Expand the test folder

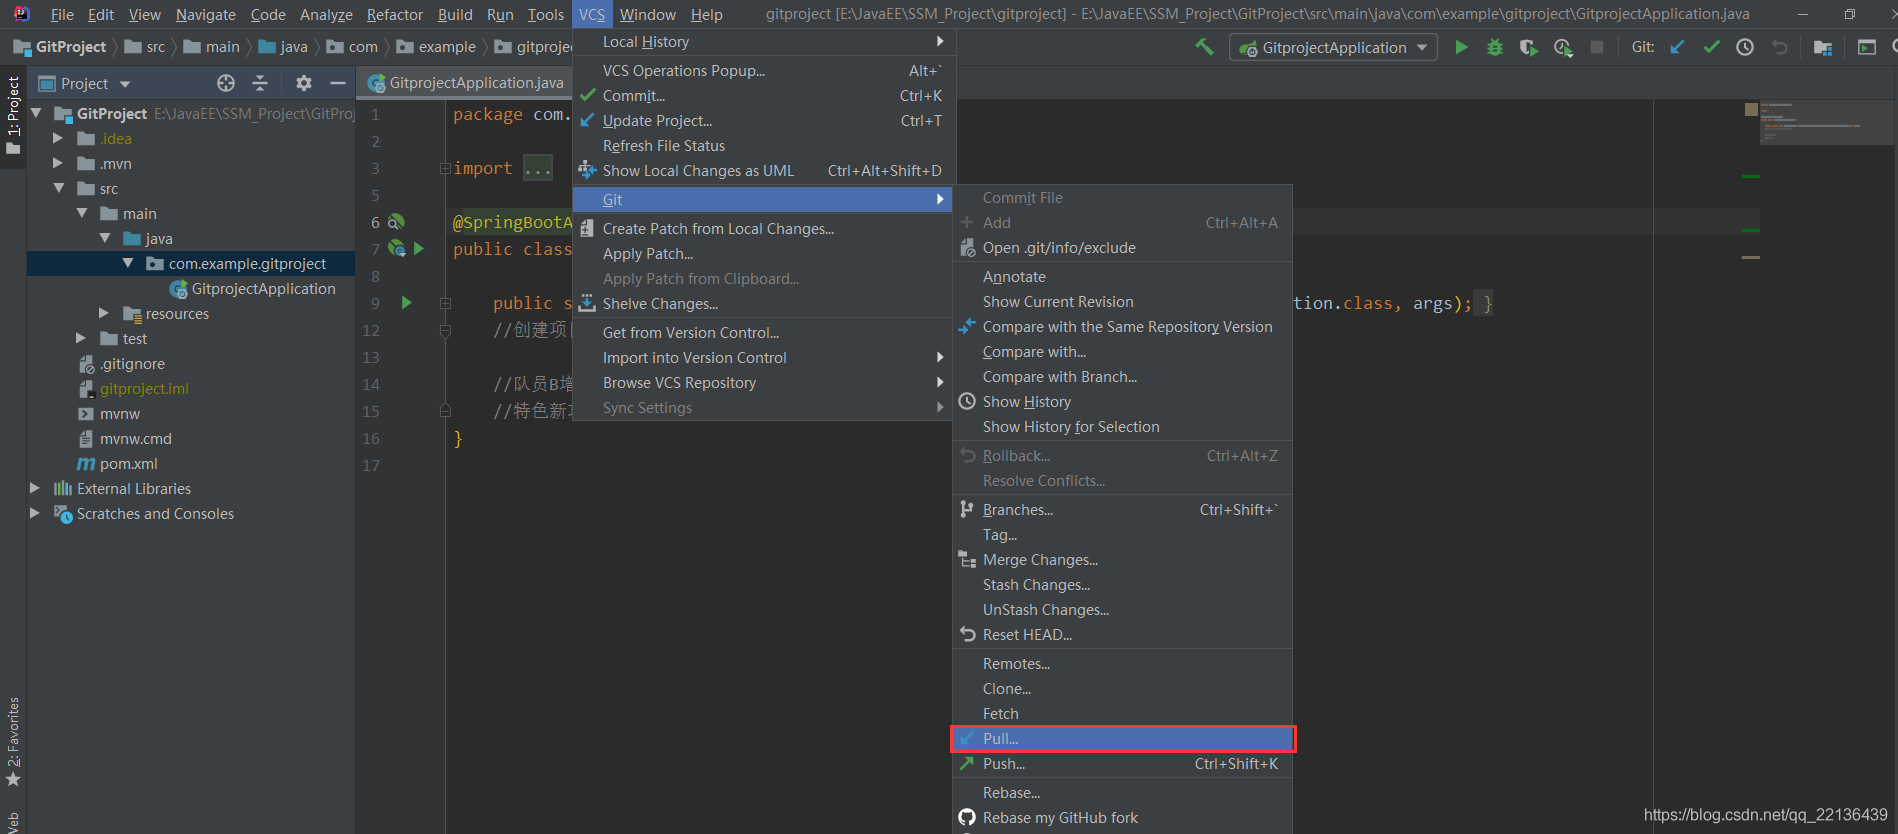[x=81, y=338]
